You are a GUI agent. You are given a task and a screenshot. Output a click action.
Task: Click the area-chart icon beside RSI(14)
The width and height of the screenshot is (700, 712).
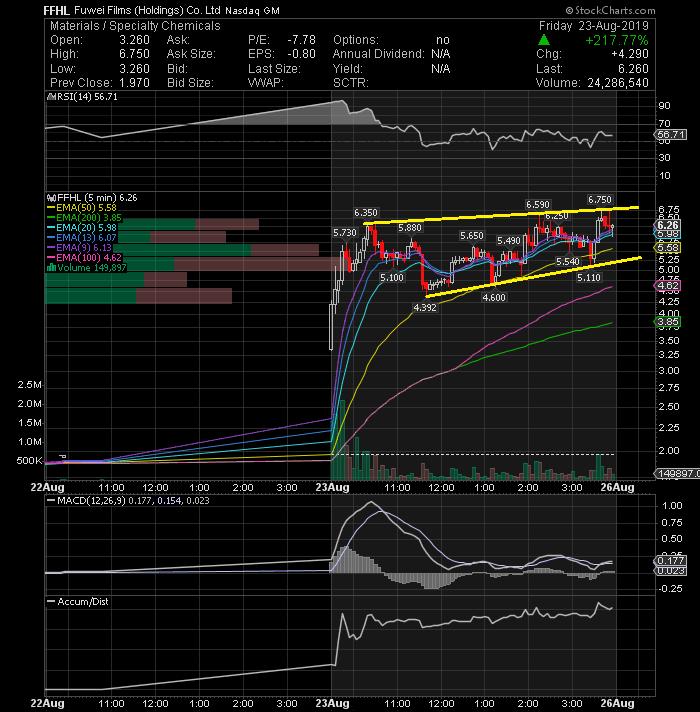click(51, 97)
